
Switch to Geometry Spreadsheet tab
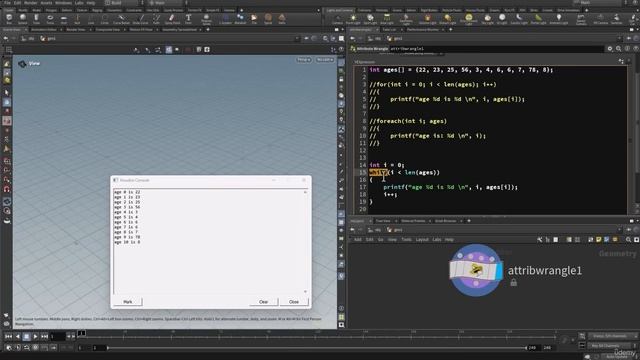[179, 29]
